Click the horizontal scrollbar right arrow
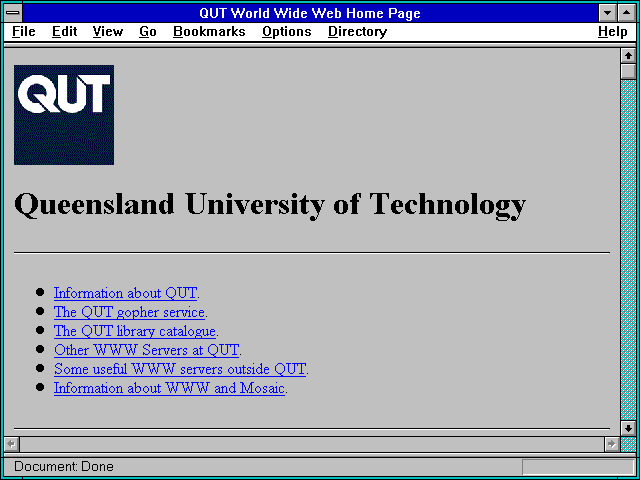 611,444
